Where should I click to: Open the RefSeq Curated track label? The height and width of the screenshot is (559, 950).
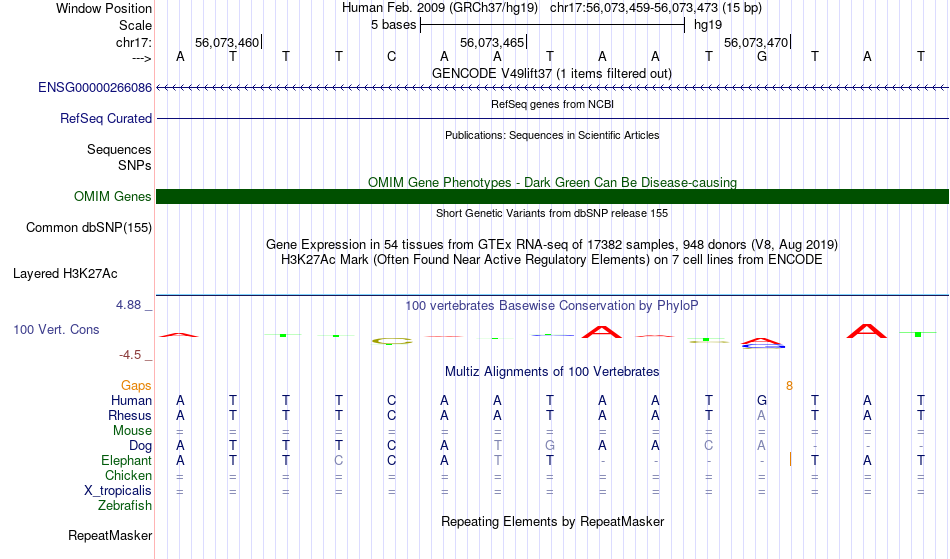click(x=105, y=119)
